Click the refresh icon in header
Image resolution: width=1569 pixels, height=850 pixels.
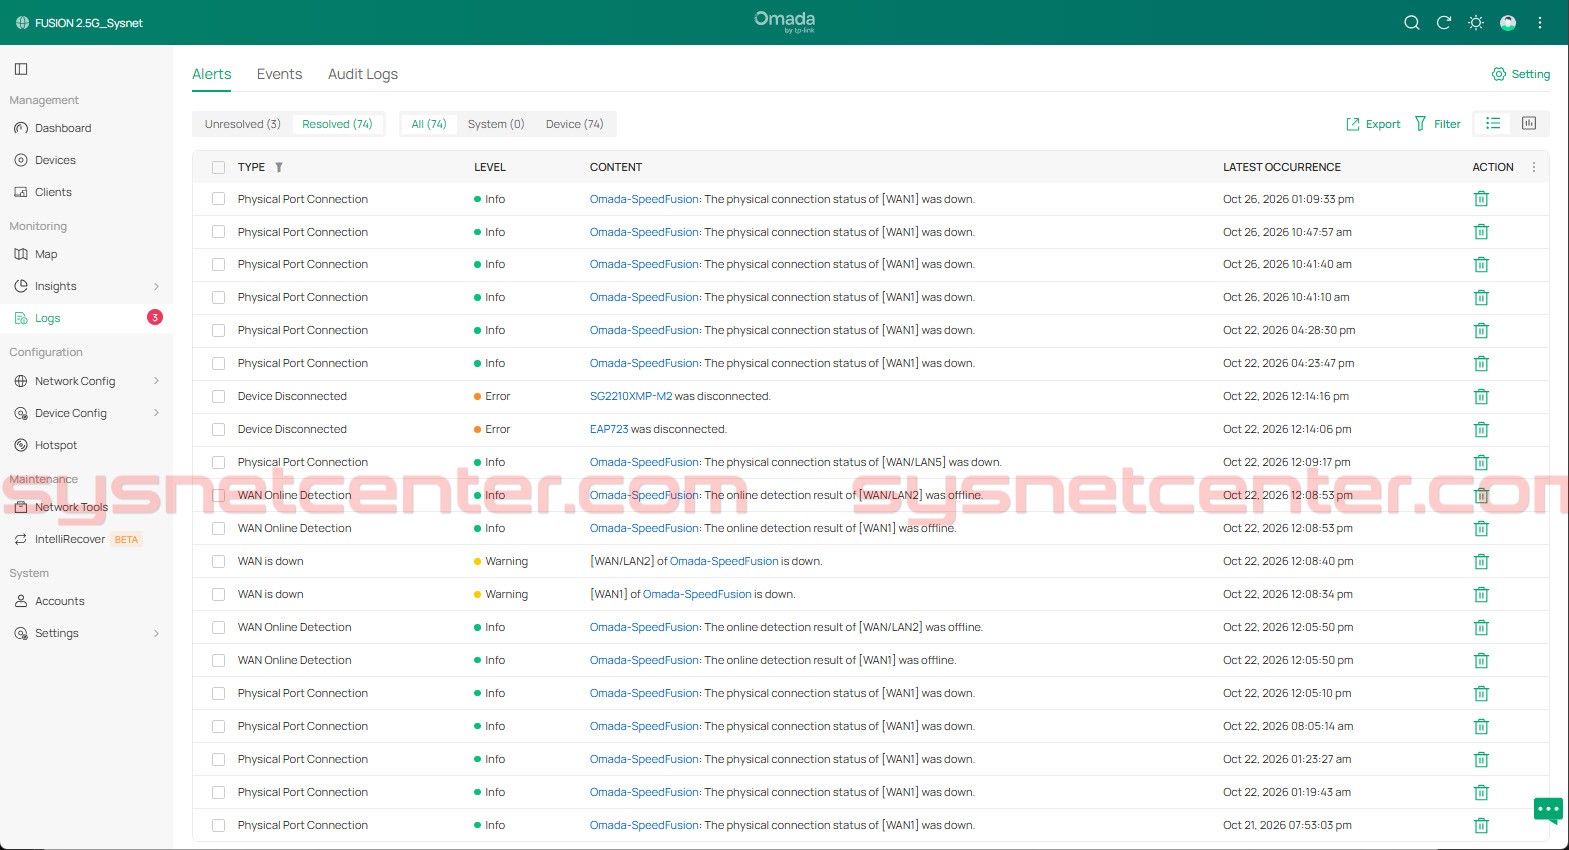point(1443,23)
